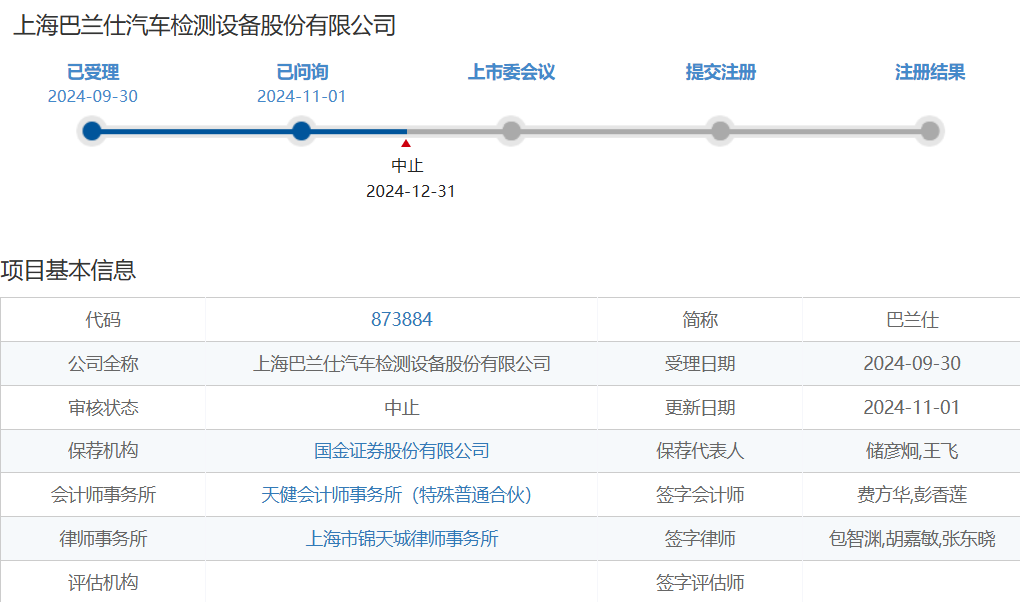
Task: Open the 天健会计师事务所 accounting firm link
Action: (x=397, y=495)
